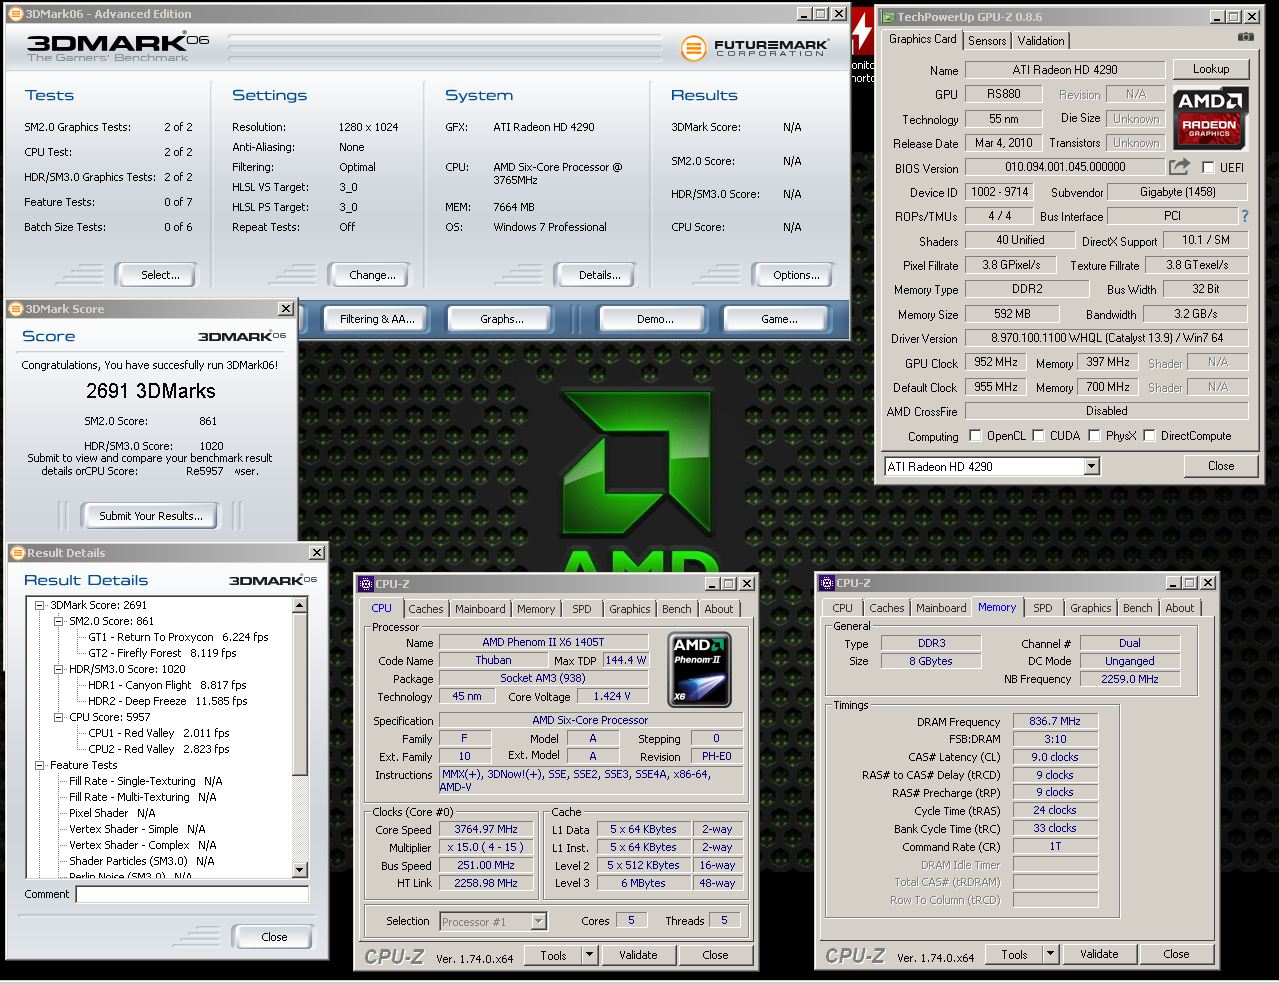This screenshot has width=1279, height=984.
Task: Switch to the Sensors tab in GPU-Z
Action: [986, 41]
